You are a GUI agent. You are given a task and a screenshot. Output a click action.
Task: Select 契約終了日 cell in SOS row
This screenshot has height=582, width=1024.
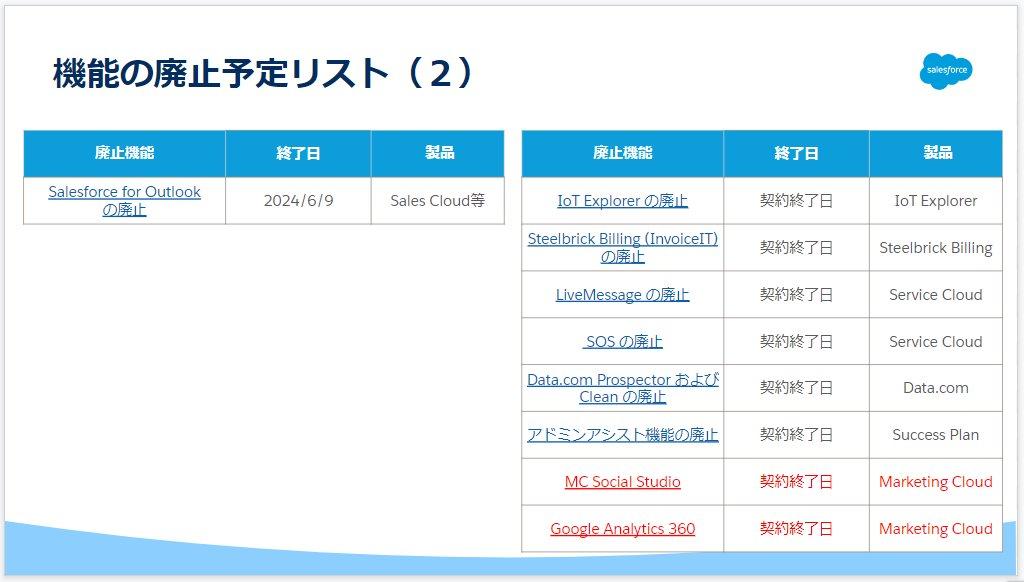coord(796,342)
